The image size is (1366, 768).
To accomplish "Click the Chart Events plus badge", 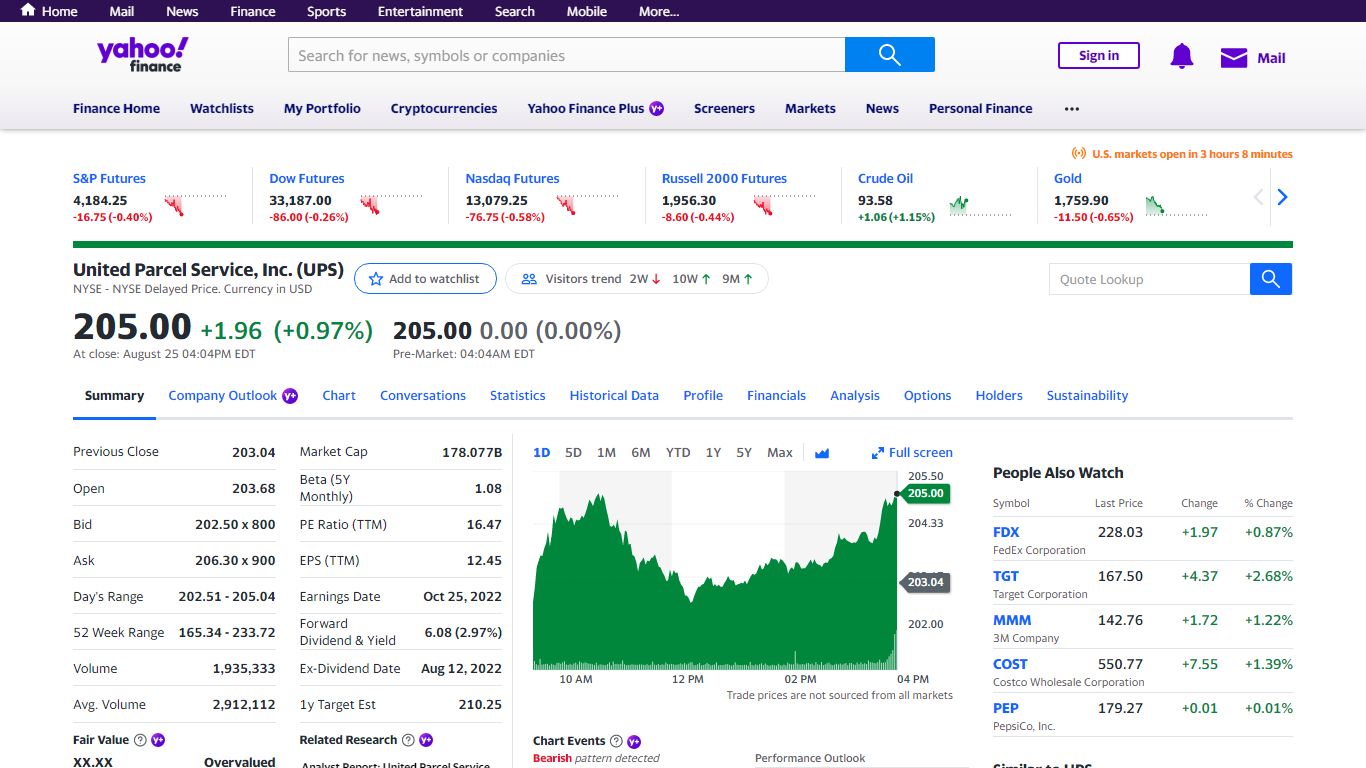I will click(x=633, y=741).
